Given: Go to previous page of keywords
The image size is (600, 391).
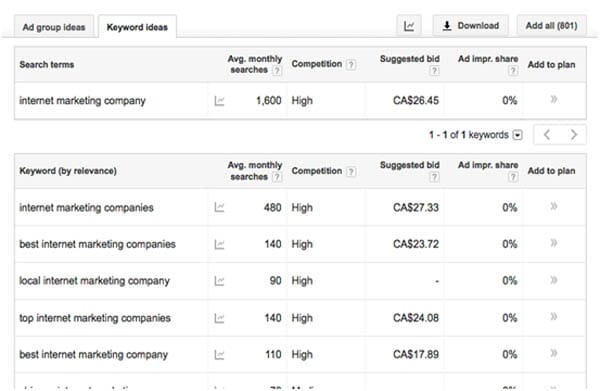Looking at the screenshot, I should 547,135.
